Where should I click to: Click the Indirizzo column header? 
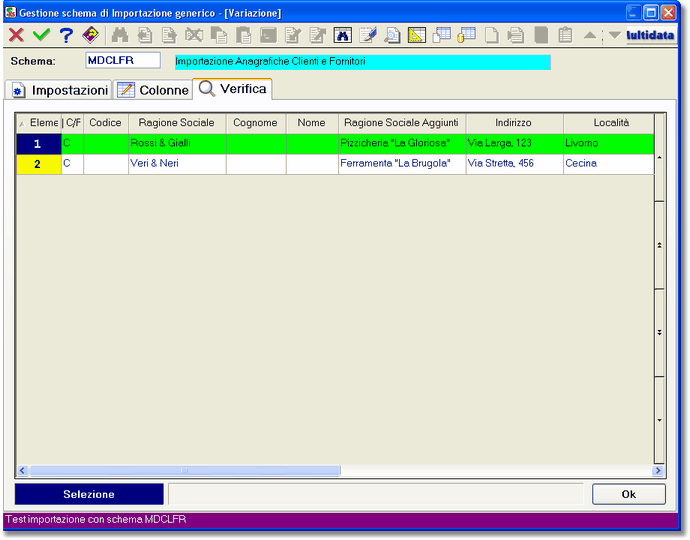(x=514, y=123)
